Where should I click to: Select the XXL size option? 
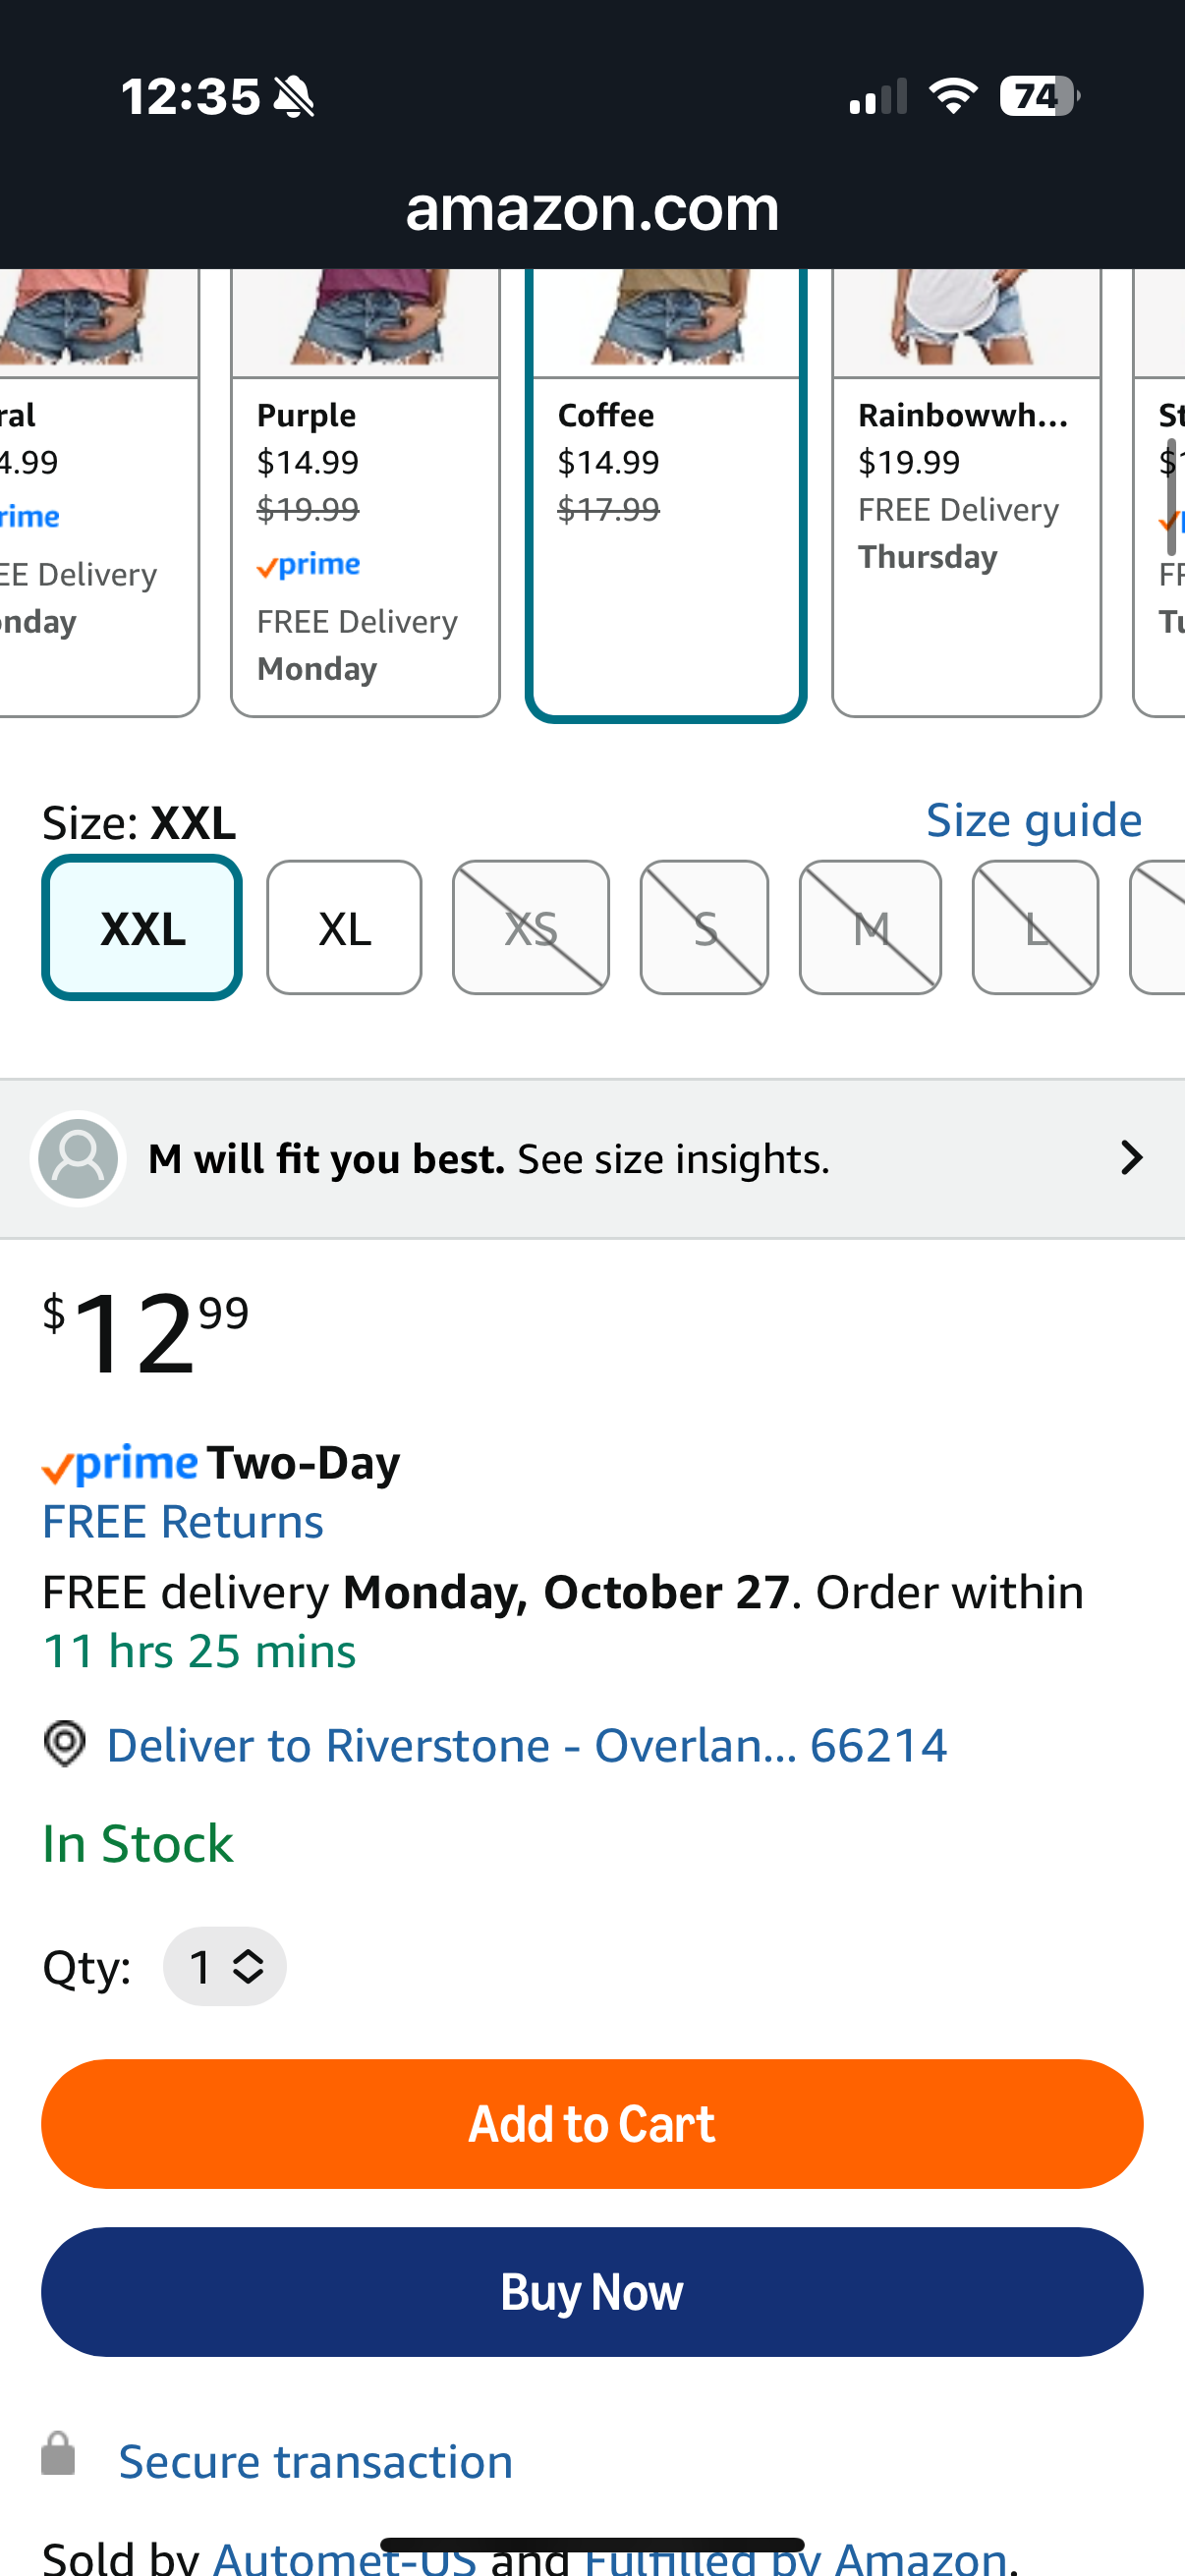point(142,928)
